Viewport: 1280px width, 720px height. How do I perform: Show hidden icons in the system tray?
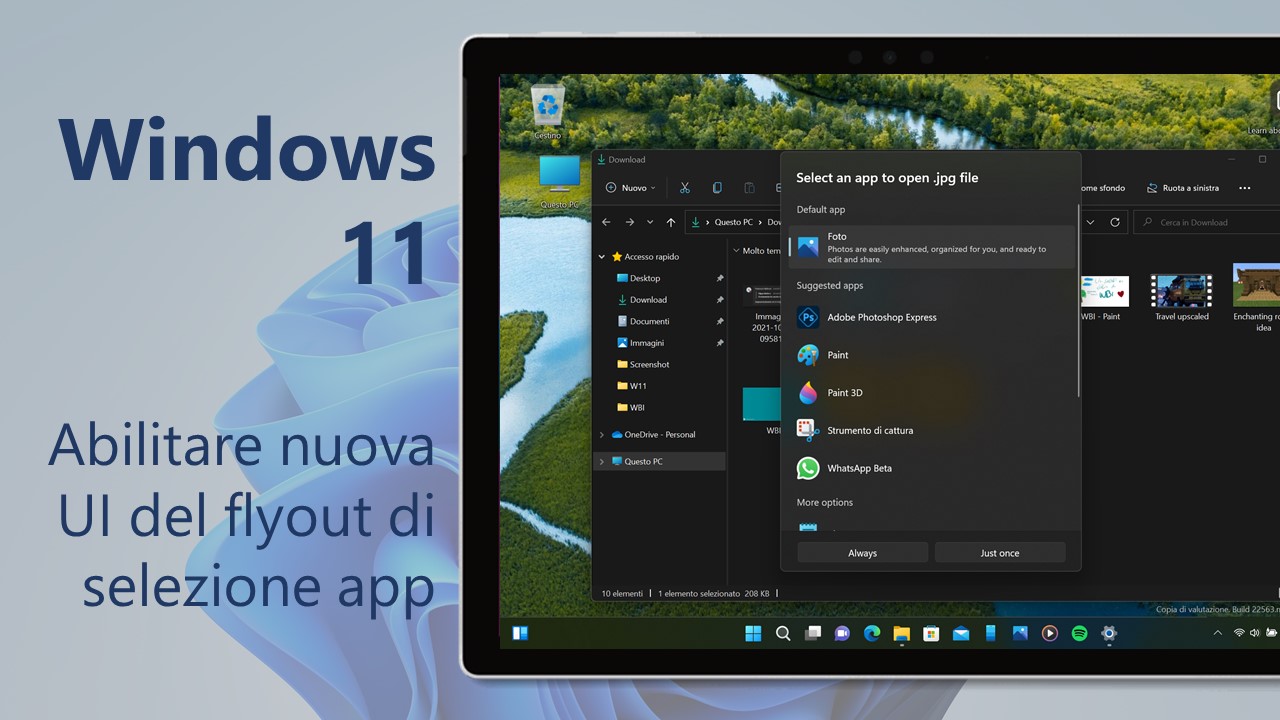point(1217,633)
